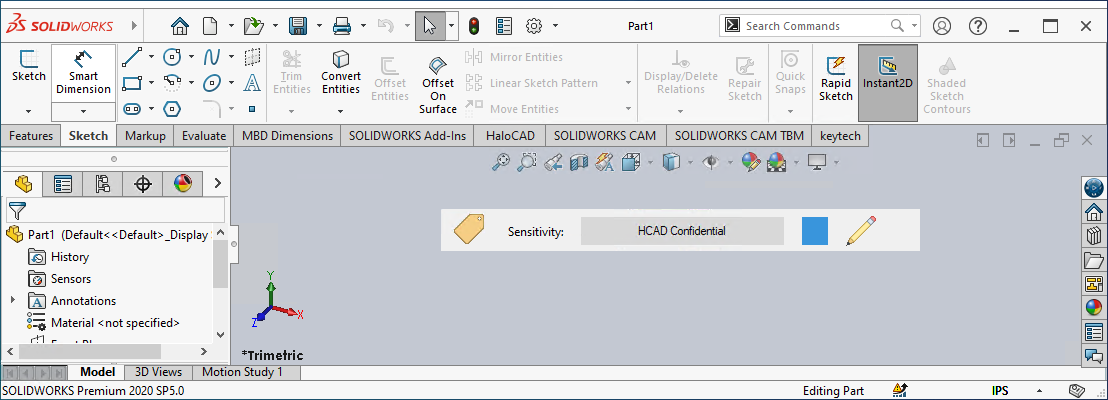
Task: Click the Home icon in title bar
Action: pyautogui.click(x=180, y=26)
